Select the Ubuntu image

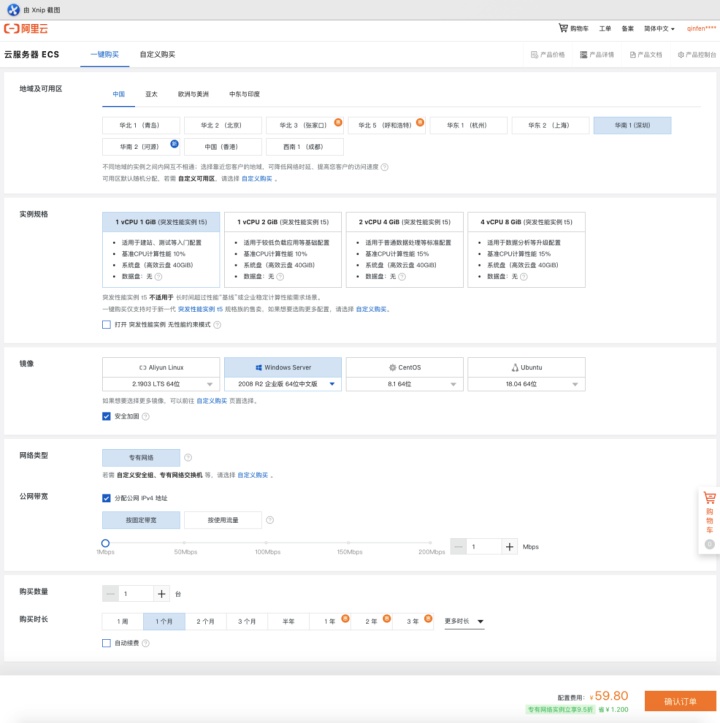526,367
